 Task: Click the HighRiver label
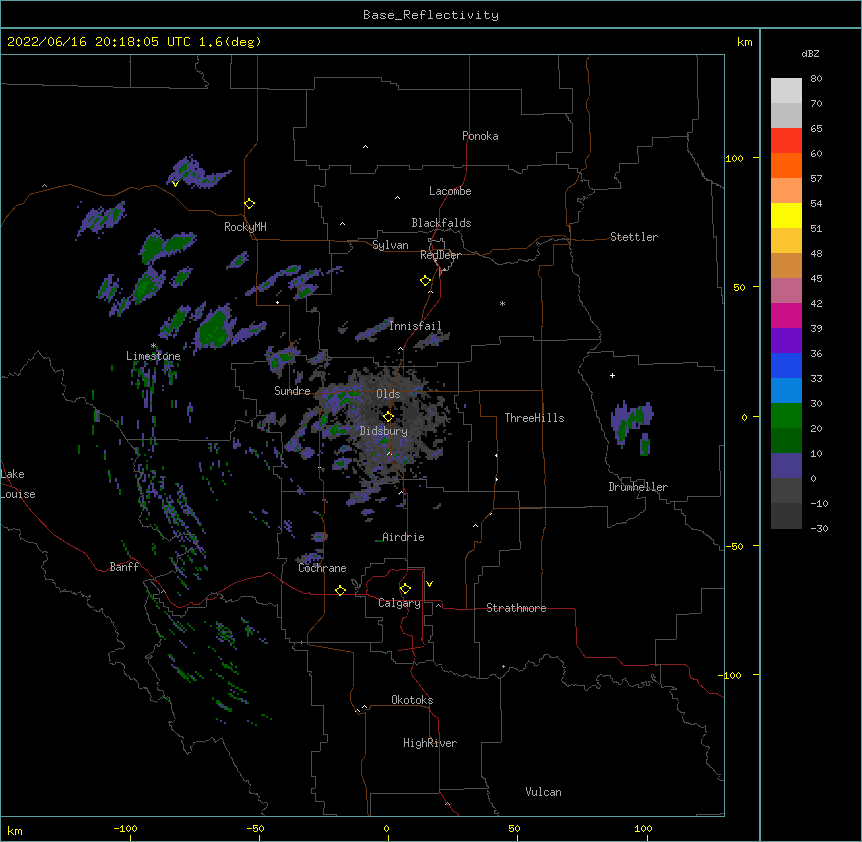(430, 743)
